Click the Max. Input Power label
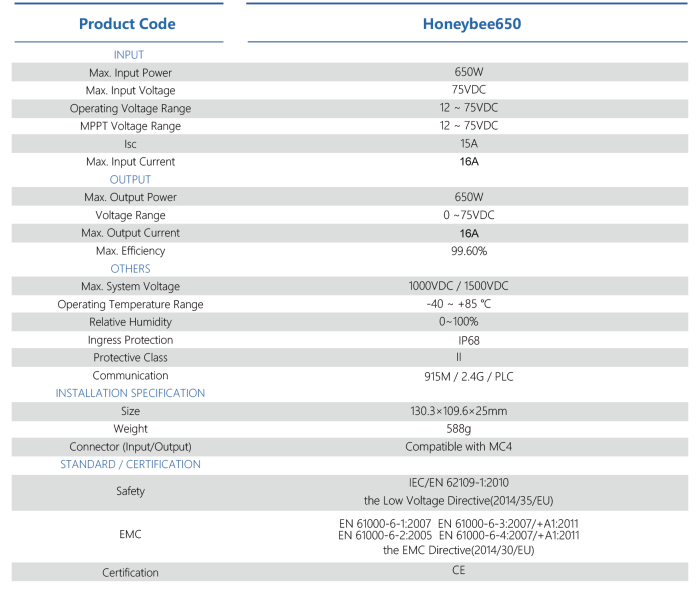This screenshot has width=698, height=599. coord(130,73)
